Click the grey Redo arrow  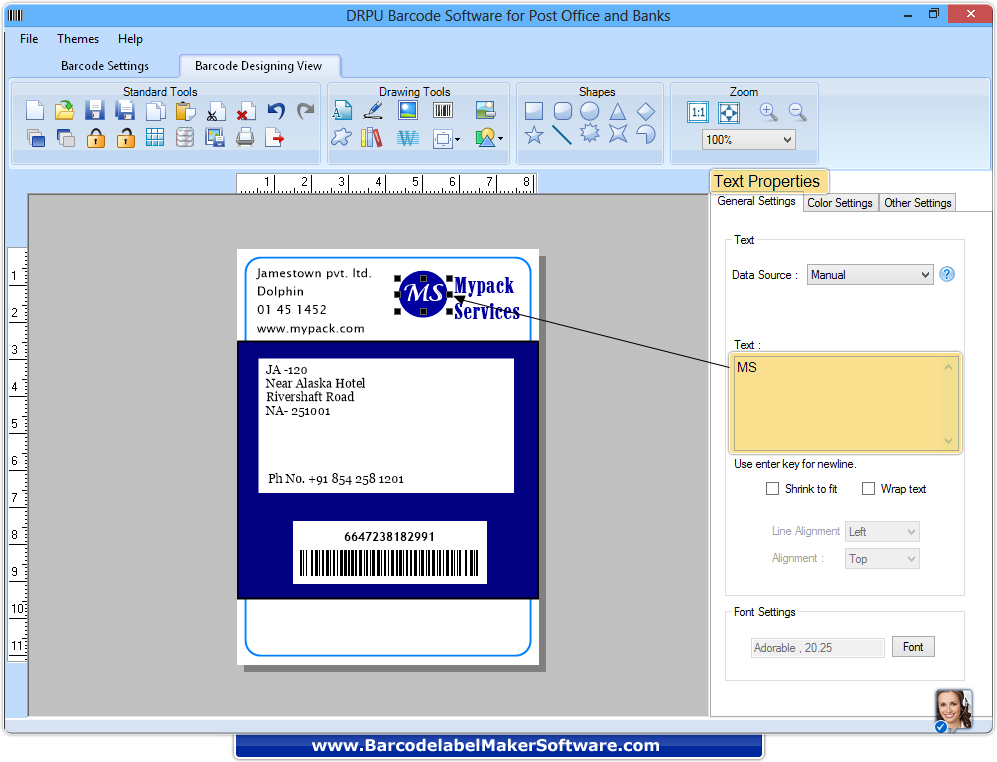pyautogui.click(x=305, y=111)
